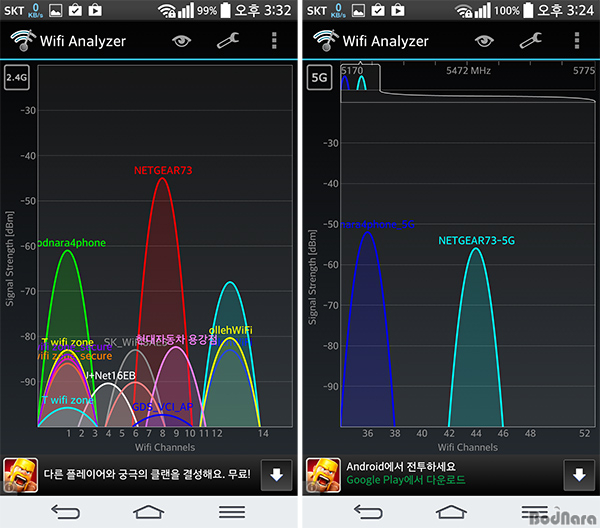
Task: Select ollehWiFi network label
Action: [x=230, y=330]
